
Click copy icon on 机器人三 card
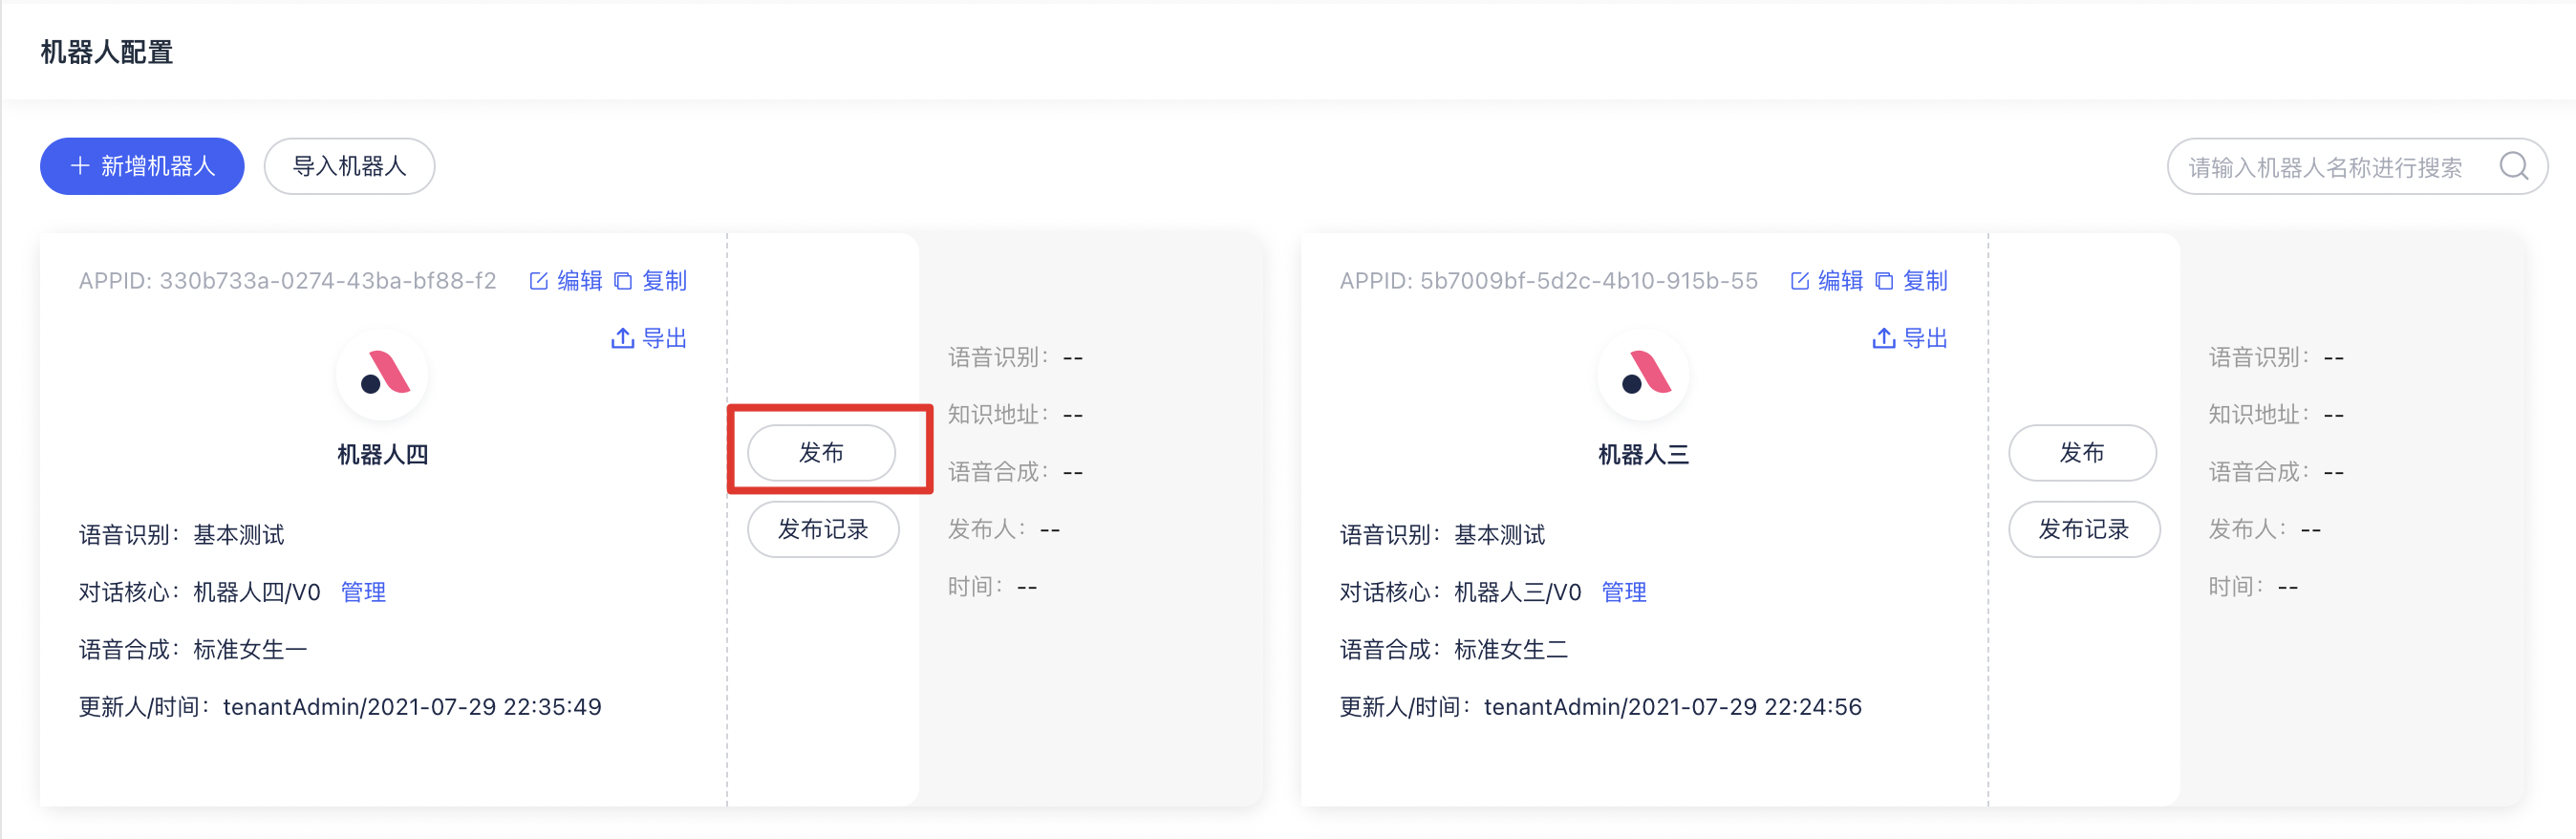[1884, 281]
